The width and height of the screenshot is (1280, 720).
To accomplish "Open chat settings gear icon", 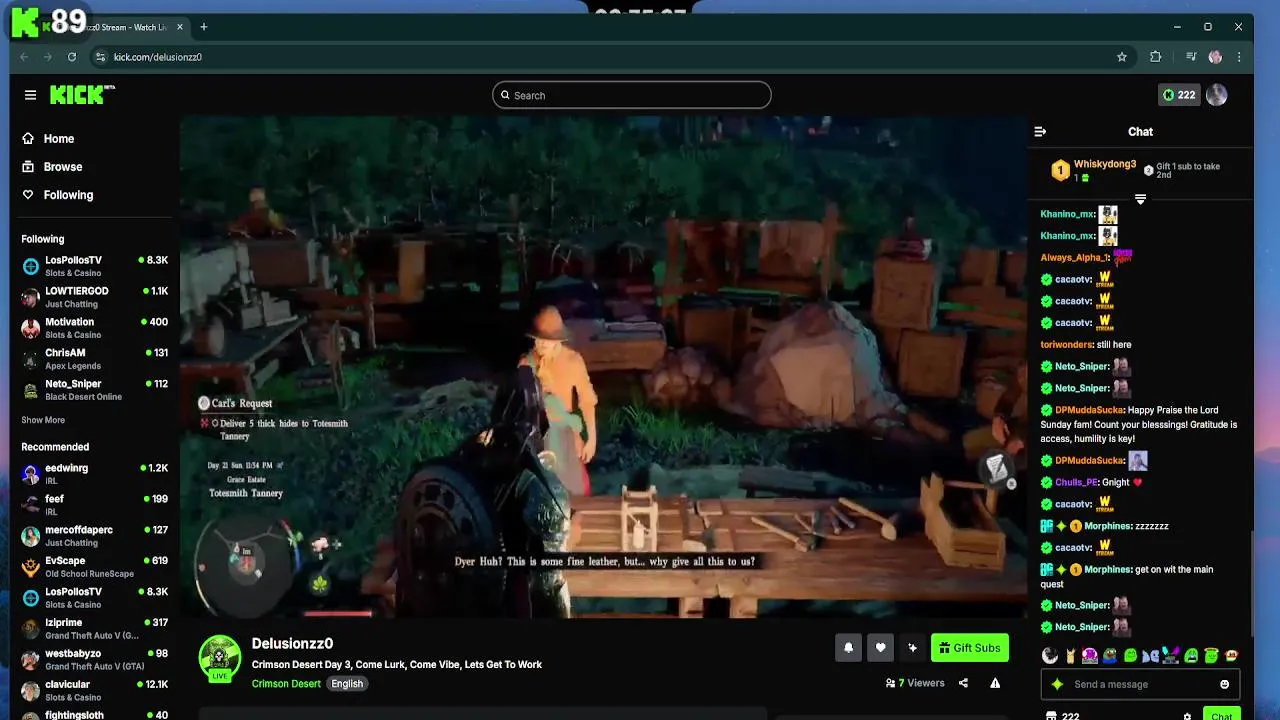I will coord(1187,716).
